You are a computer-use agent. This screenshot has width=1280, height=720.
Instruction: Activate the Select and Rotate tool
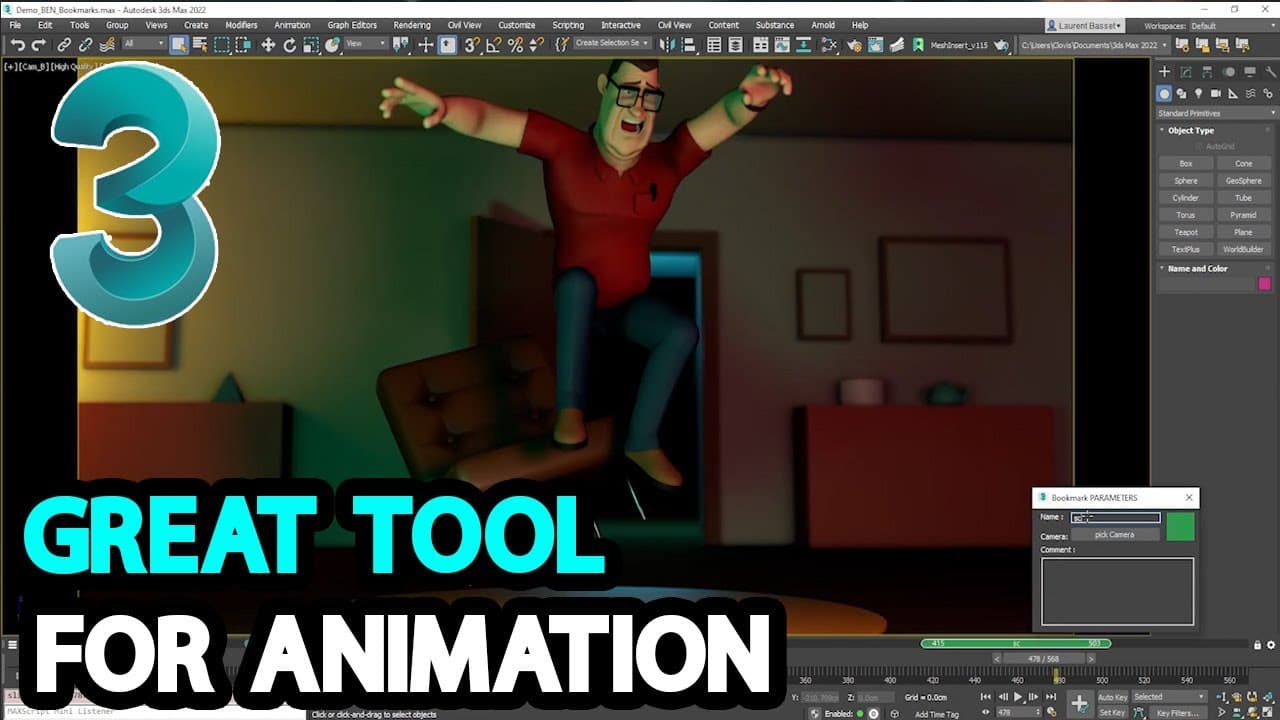(x=290, y=44)
